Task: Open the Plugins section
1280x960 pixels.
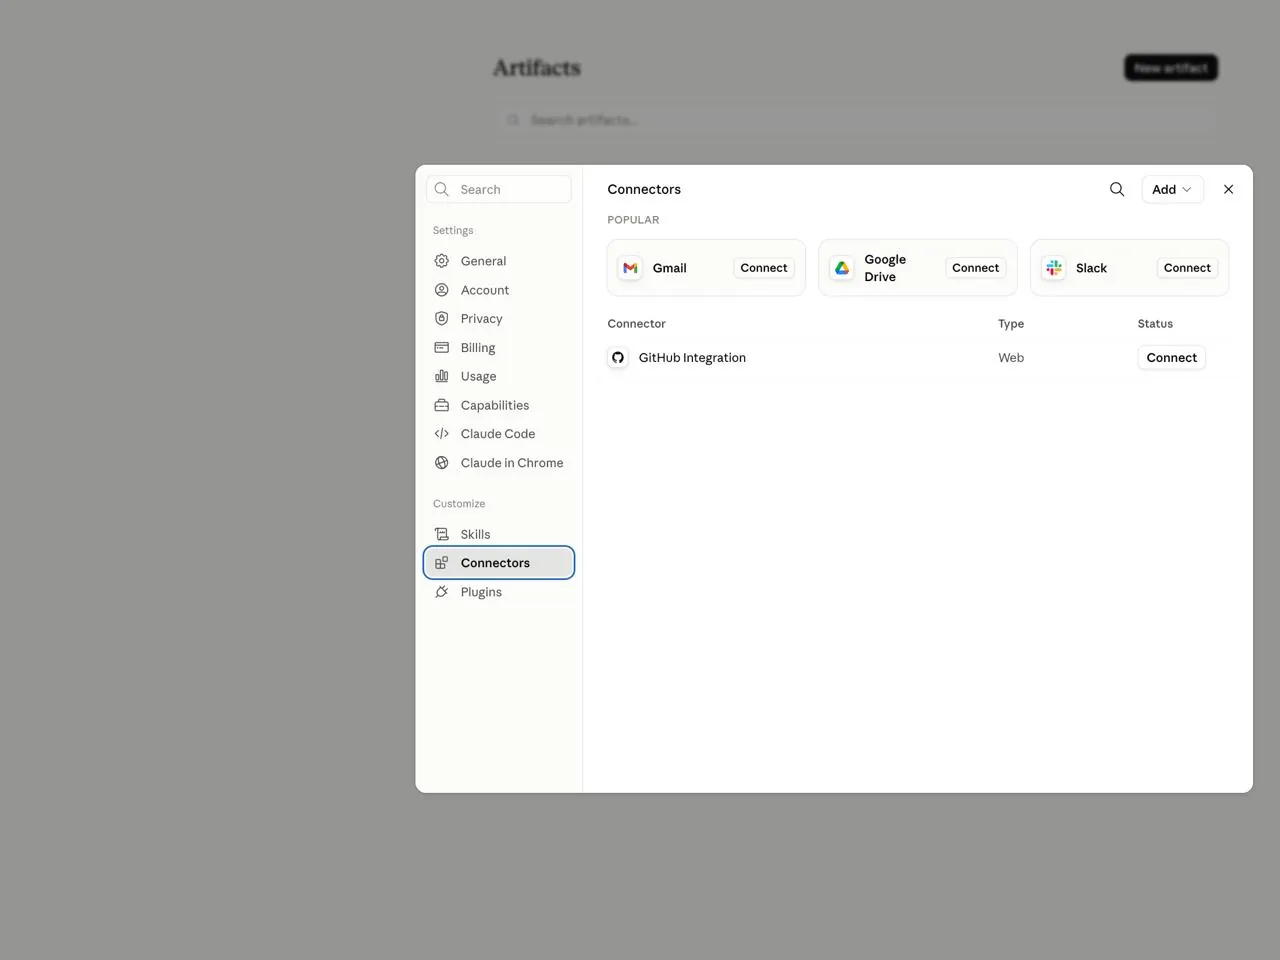Action: (499, 592)
